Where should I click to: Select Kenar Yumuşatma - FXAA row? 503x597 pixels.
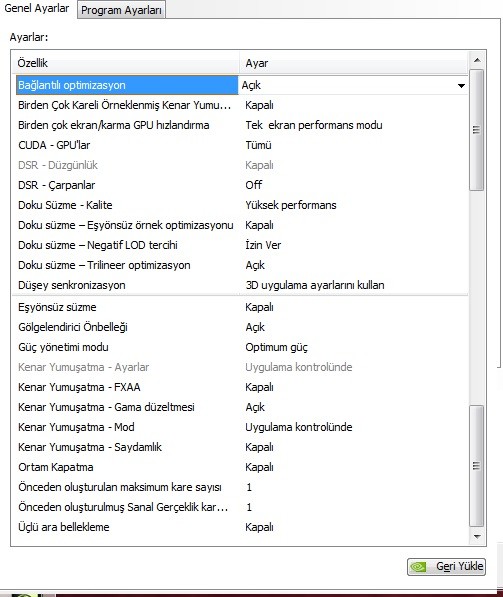coord(240,387)
